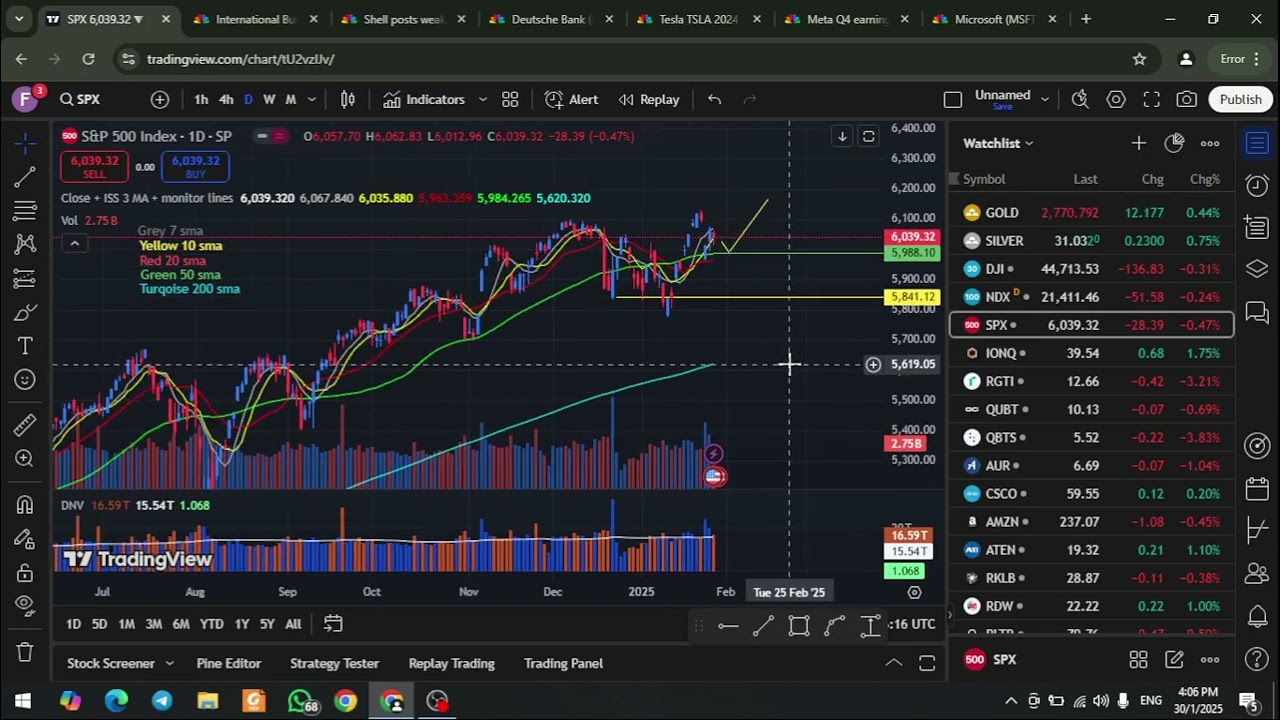Open watchlist advanced view icon
The width and height of the screenshot is (1280, 720).
click(1174, 143)
